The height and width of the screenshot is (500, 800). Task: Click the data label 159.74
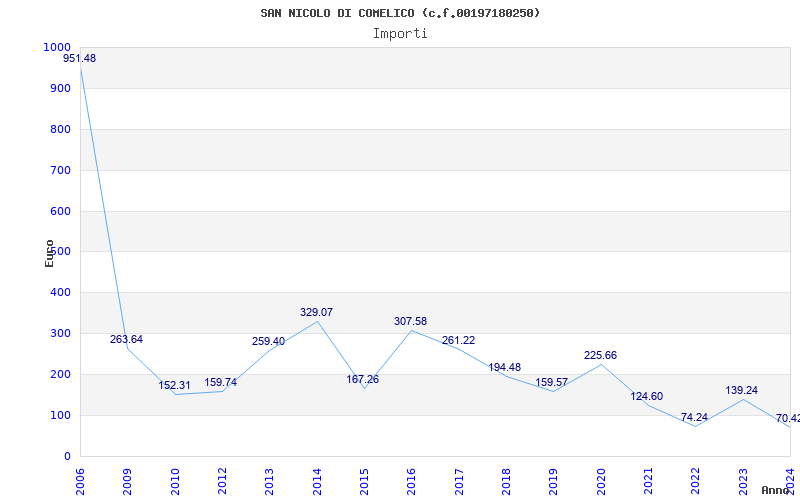click(x=221, y=382)
